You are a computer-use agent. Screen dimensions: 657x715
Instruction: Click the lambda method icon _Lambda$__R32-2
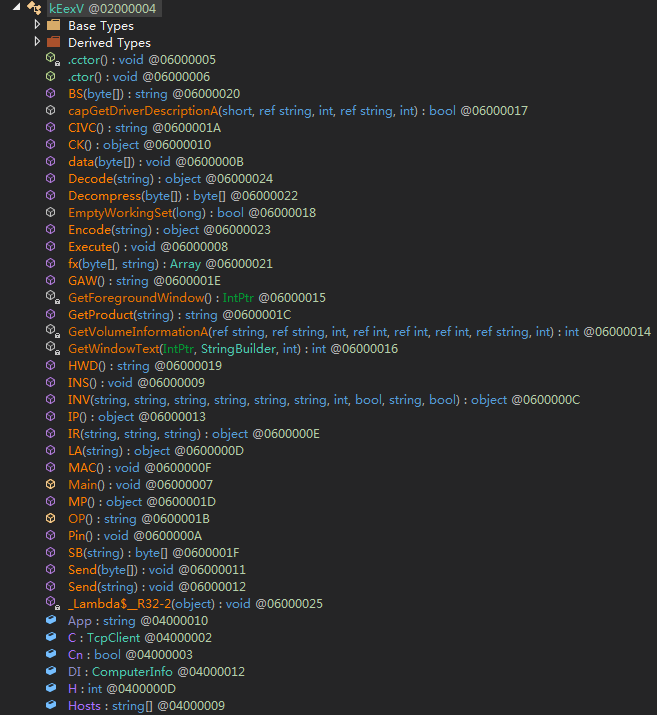51,603
